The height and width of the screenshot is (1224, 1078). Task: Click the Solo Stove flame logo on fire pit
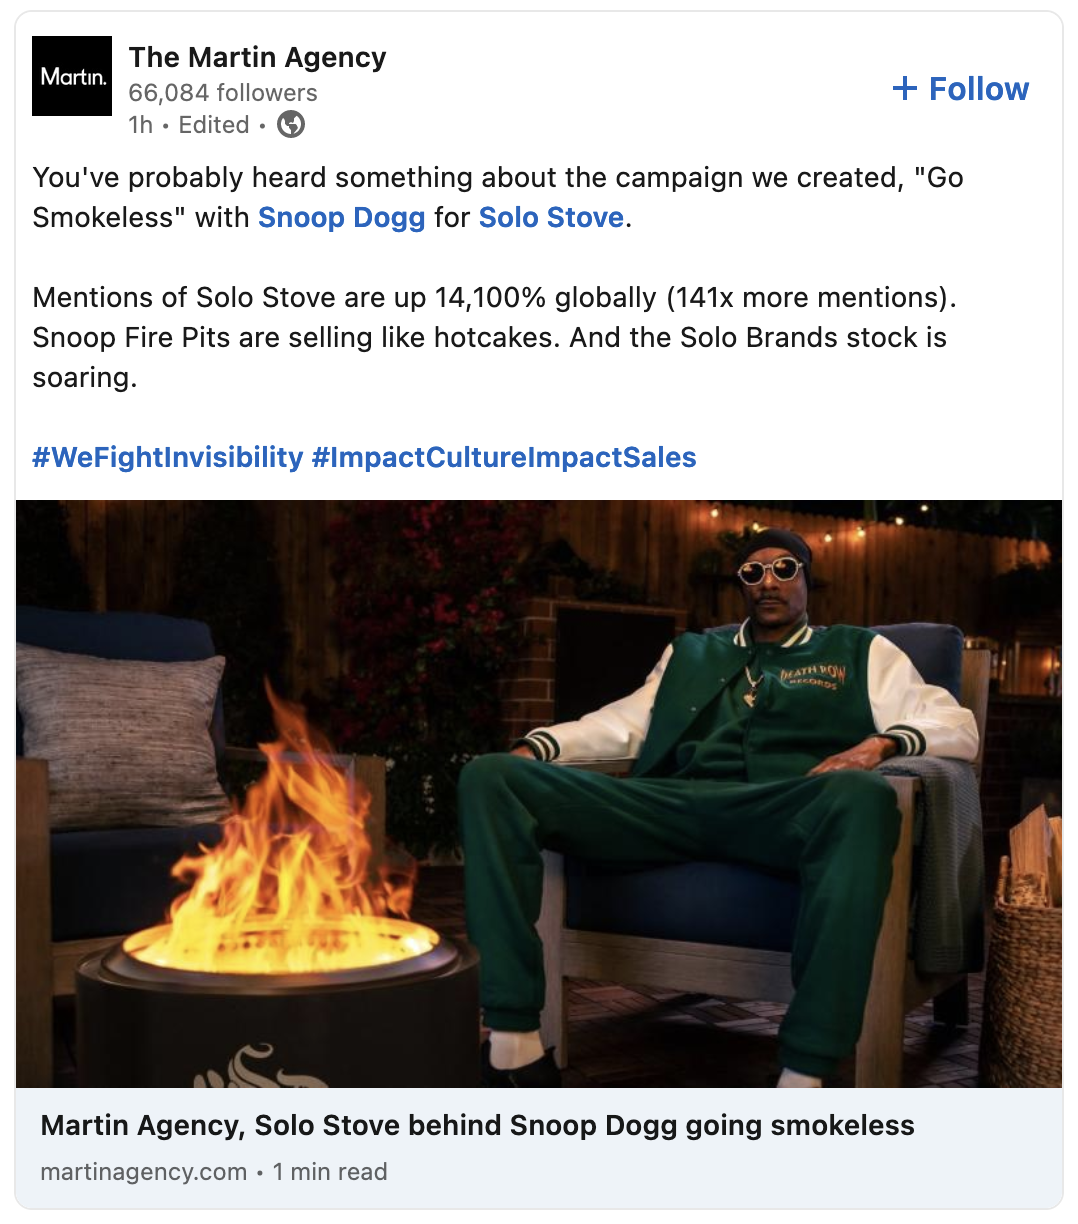coord(260,1065)
